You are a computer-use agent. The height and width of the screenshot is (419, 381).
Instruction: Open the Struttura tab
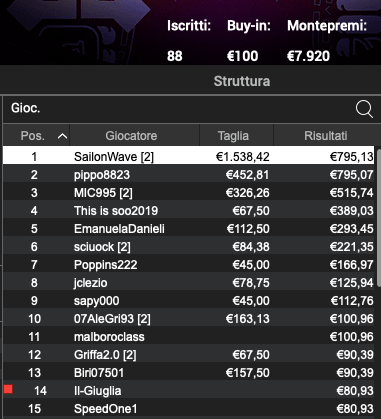pos(242,81)
